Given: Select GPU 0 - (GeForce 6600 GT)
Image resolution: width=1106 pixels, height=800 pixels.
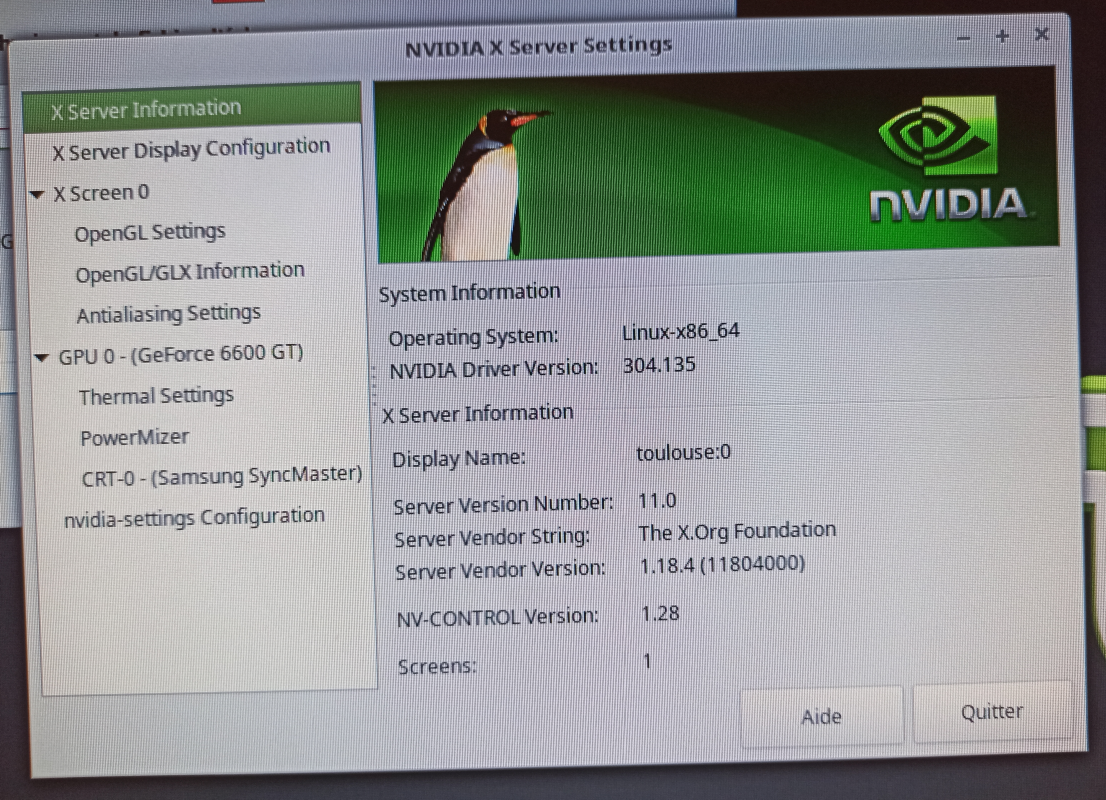Looking at the screenshot, I should 181,354.
